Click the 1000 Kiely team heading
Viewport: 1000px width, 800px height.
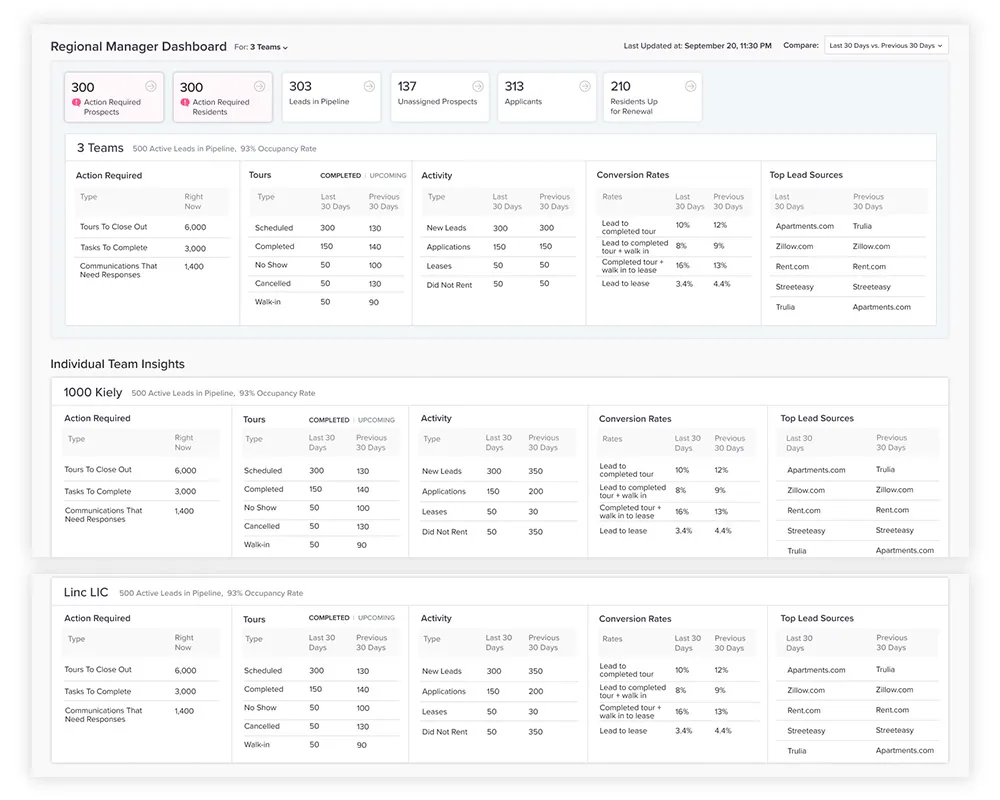pos(93,392)
